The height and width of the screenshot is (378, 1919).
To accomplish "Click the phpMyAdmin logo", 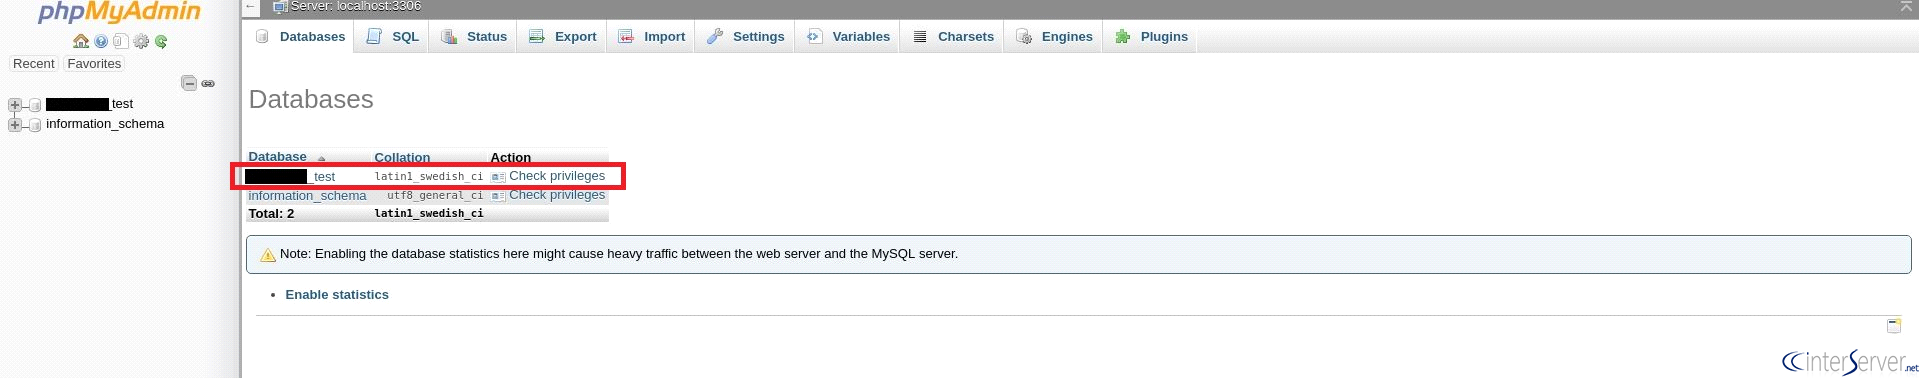I will [119, 13].
